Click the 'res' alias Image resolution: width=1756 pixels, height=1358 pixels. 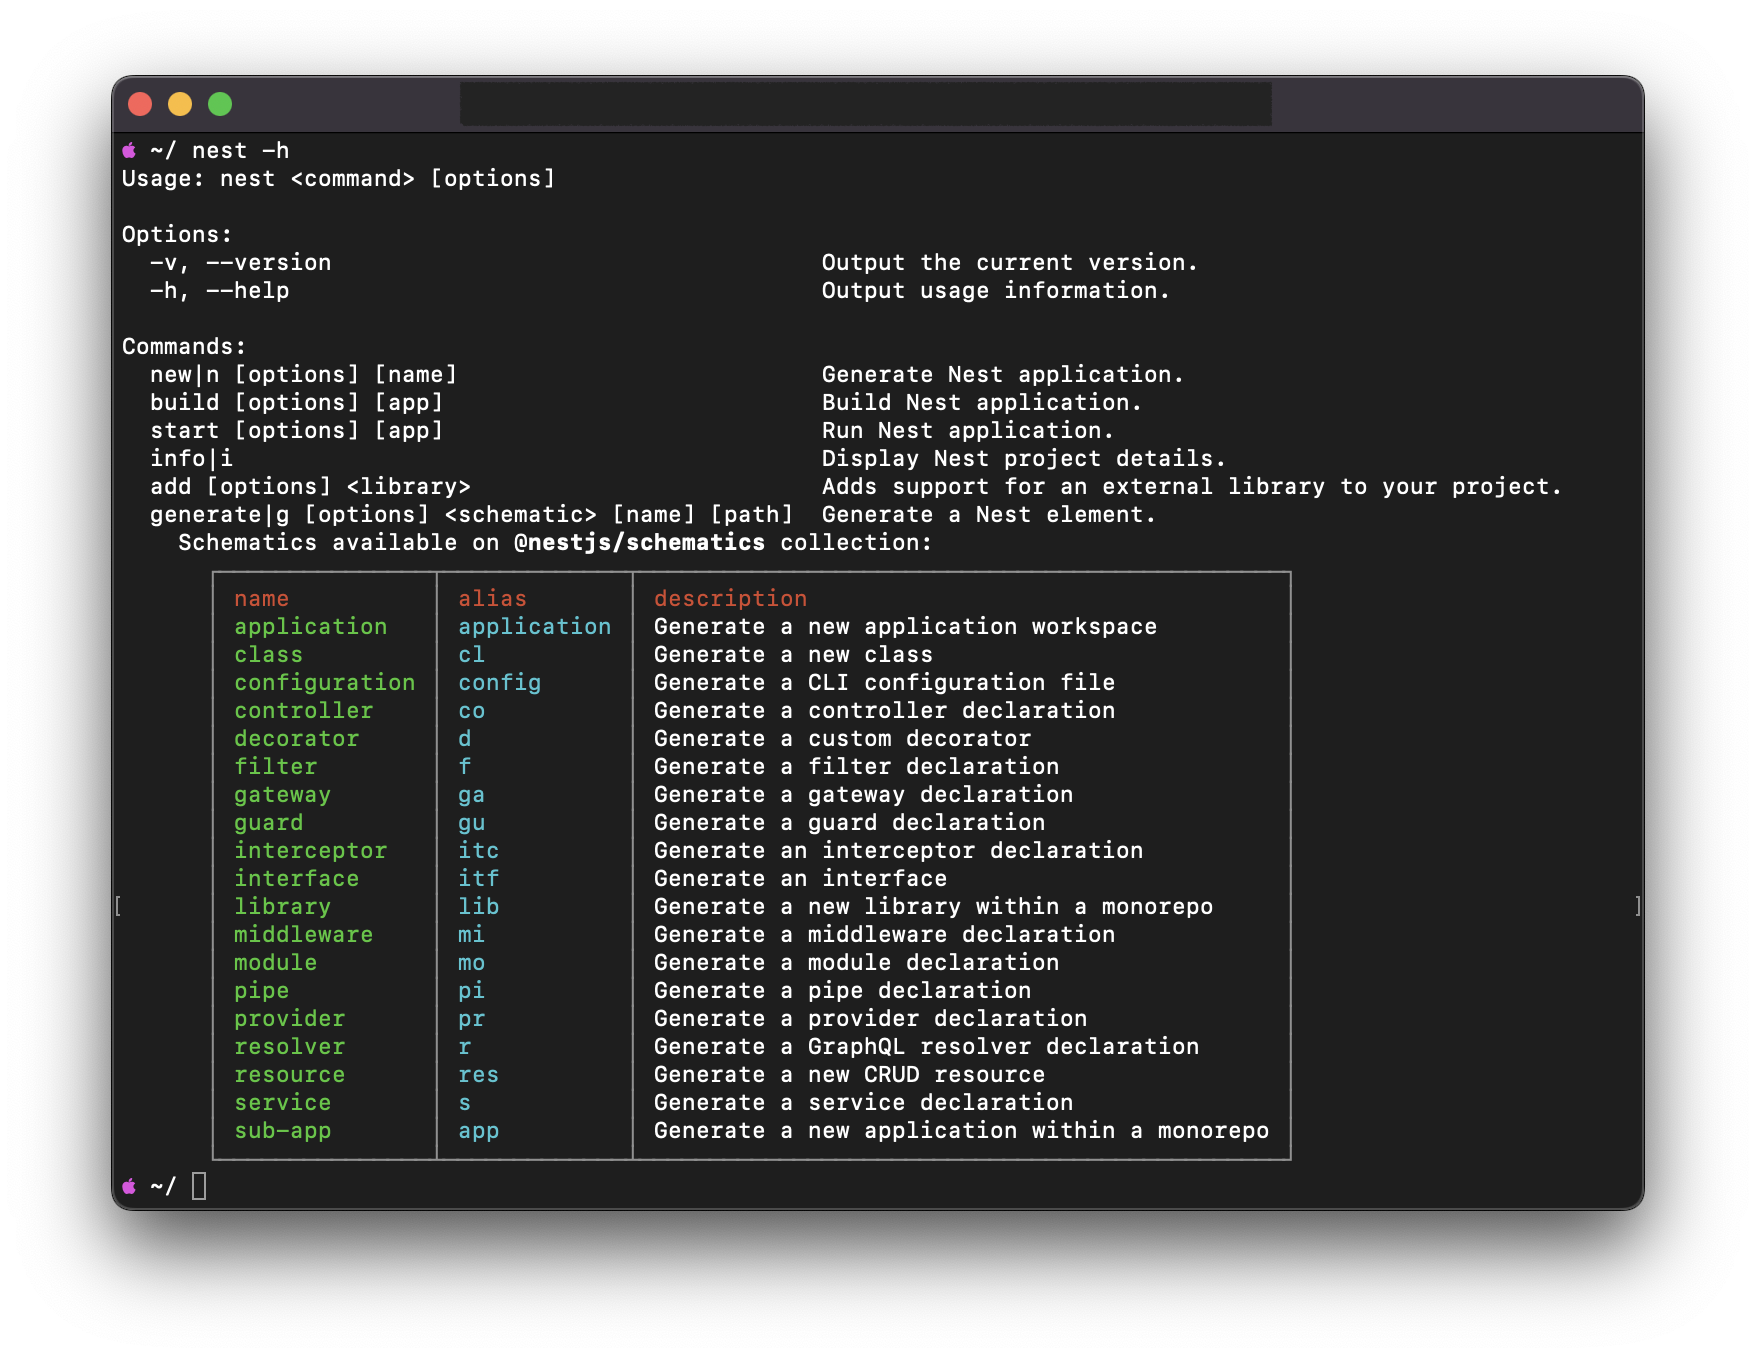[479, 1075]
